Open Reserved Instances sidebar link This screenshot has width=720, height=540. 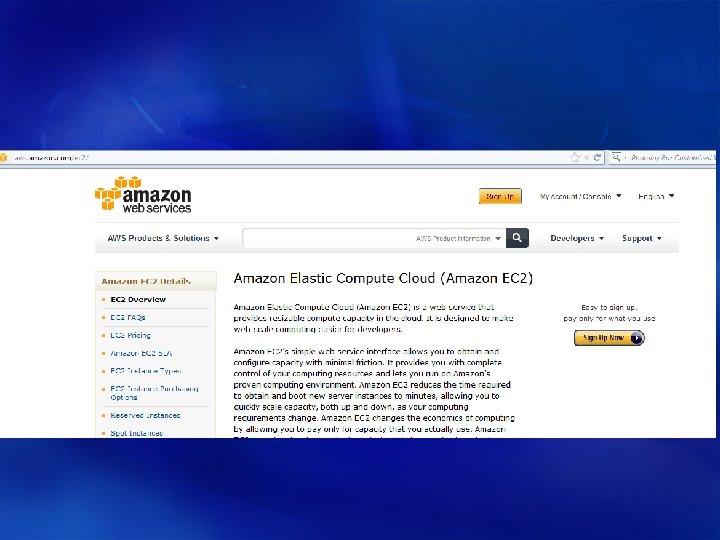tap(145, 415)
